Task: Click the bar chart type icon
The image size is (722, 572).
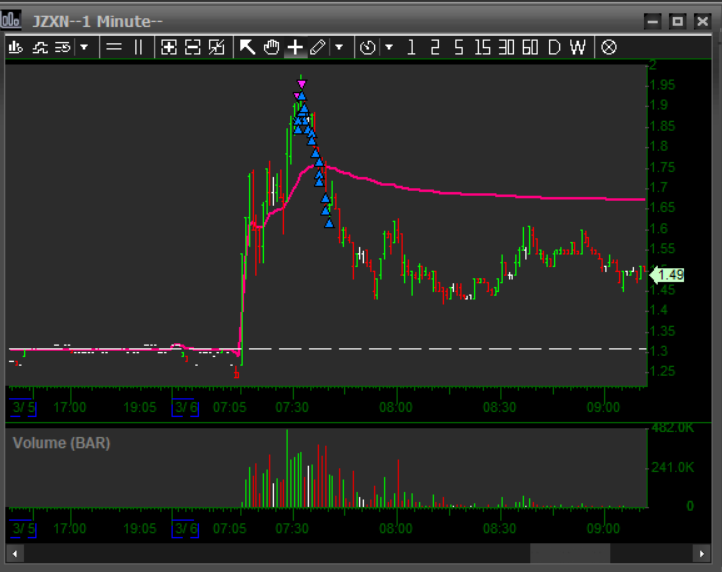Action: [x=16, y=47]
